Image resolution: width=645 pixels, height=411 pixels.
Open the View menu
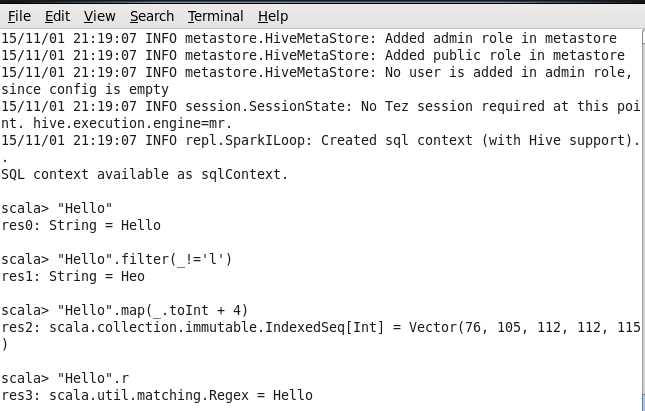click(99, 16)
